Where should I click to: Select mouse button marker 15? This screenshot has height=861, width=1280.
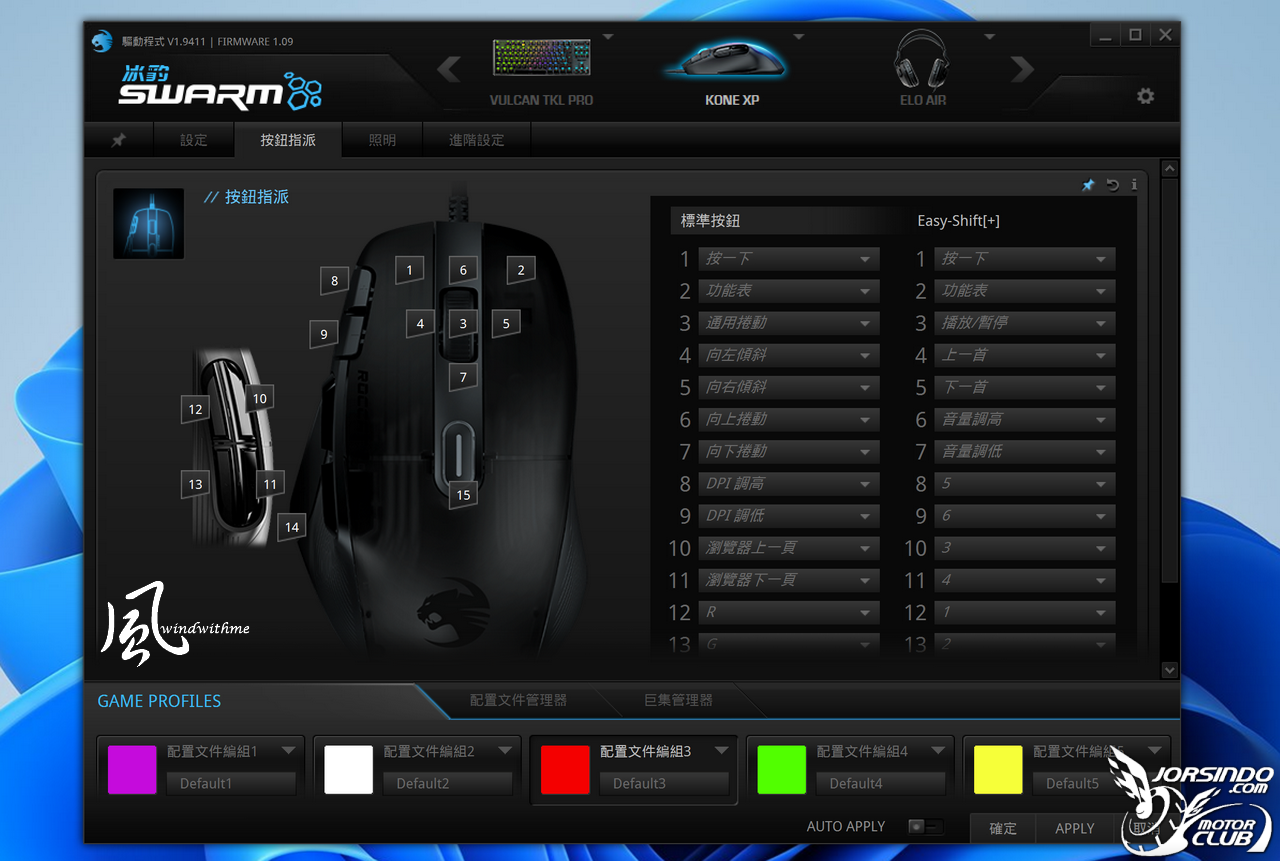[462, 494]
